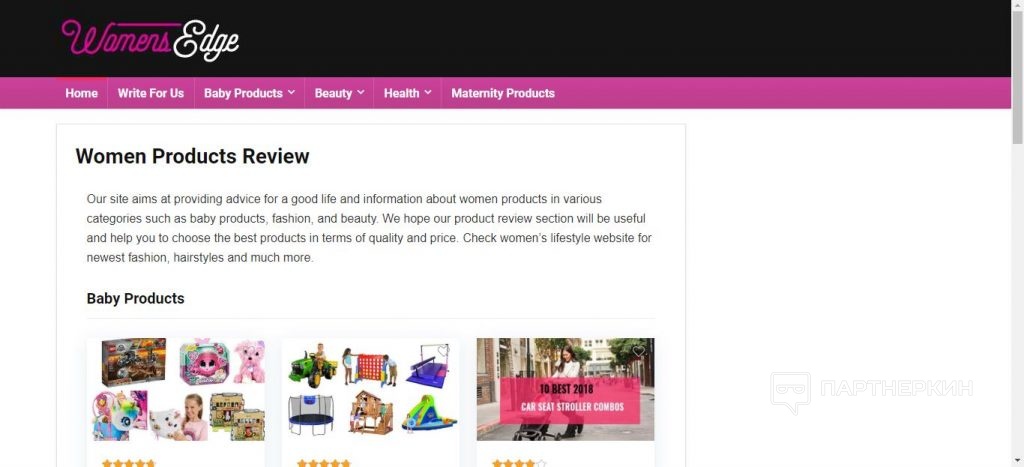This screenshot has width=1024, height=467.
Task: Click the heart icon on outdoor toys image
Action: [x=443, y=351]
